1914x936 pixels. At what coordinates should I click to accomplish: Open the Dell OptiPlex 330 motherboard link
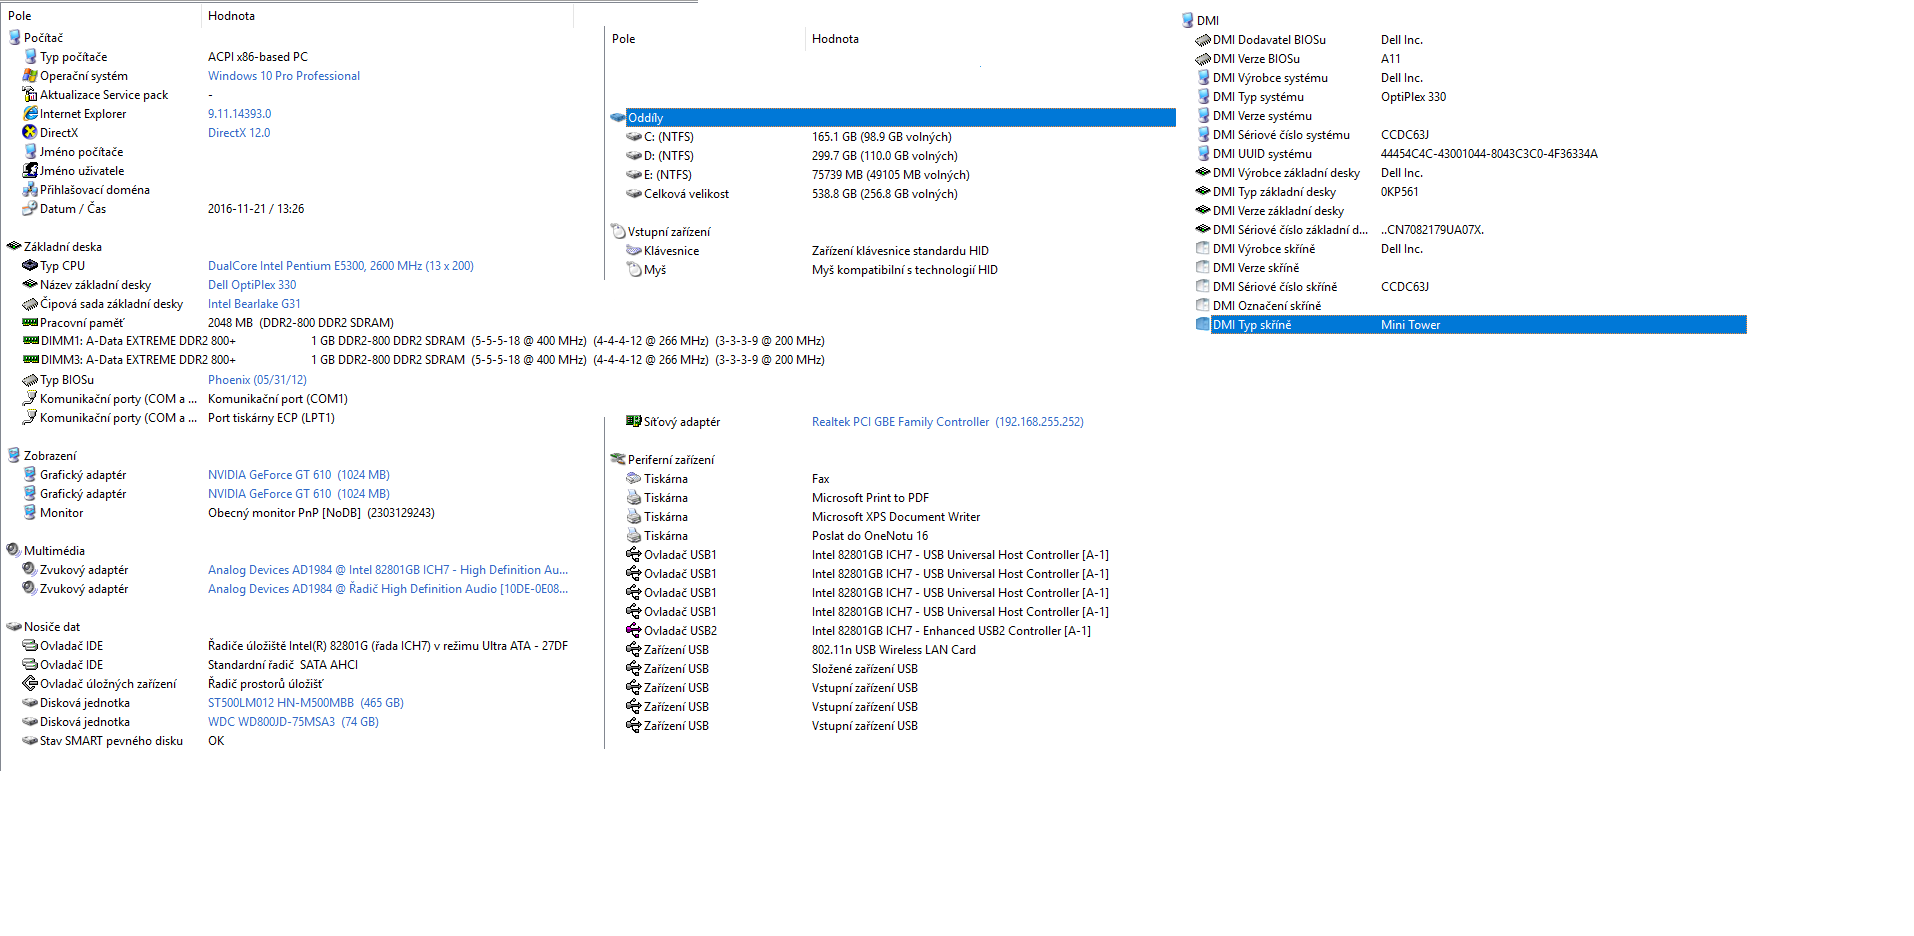252,285
